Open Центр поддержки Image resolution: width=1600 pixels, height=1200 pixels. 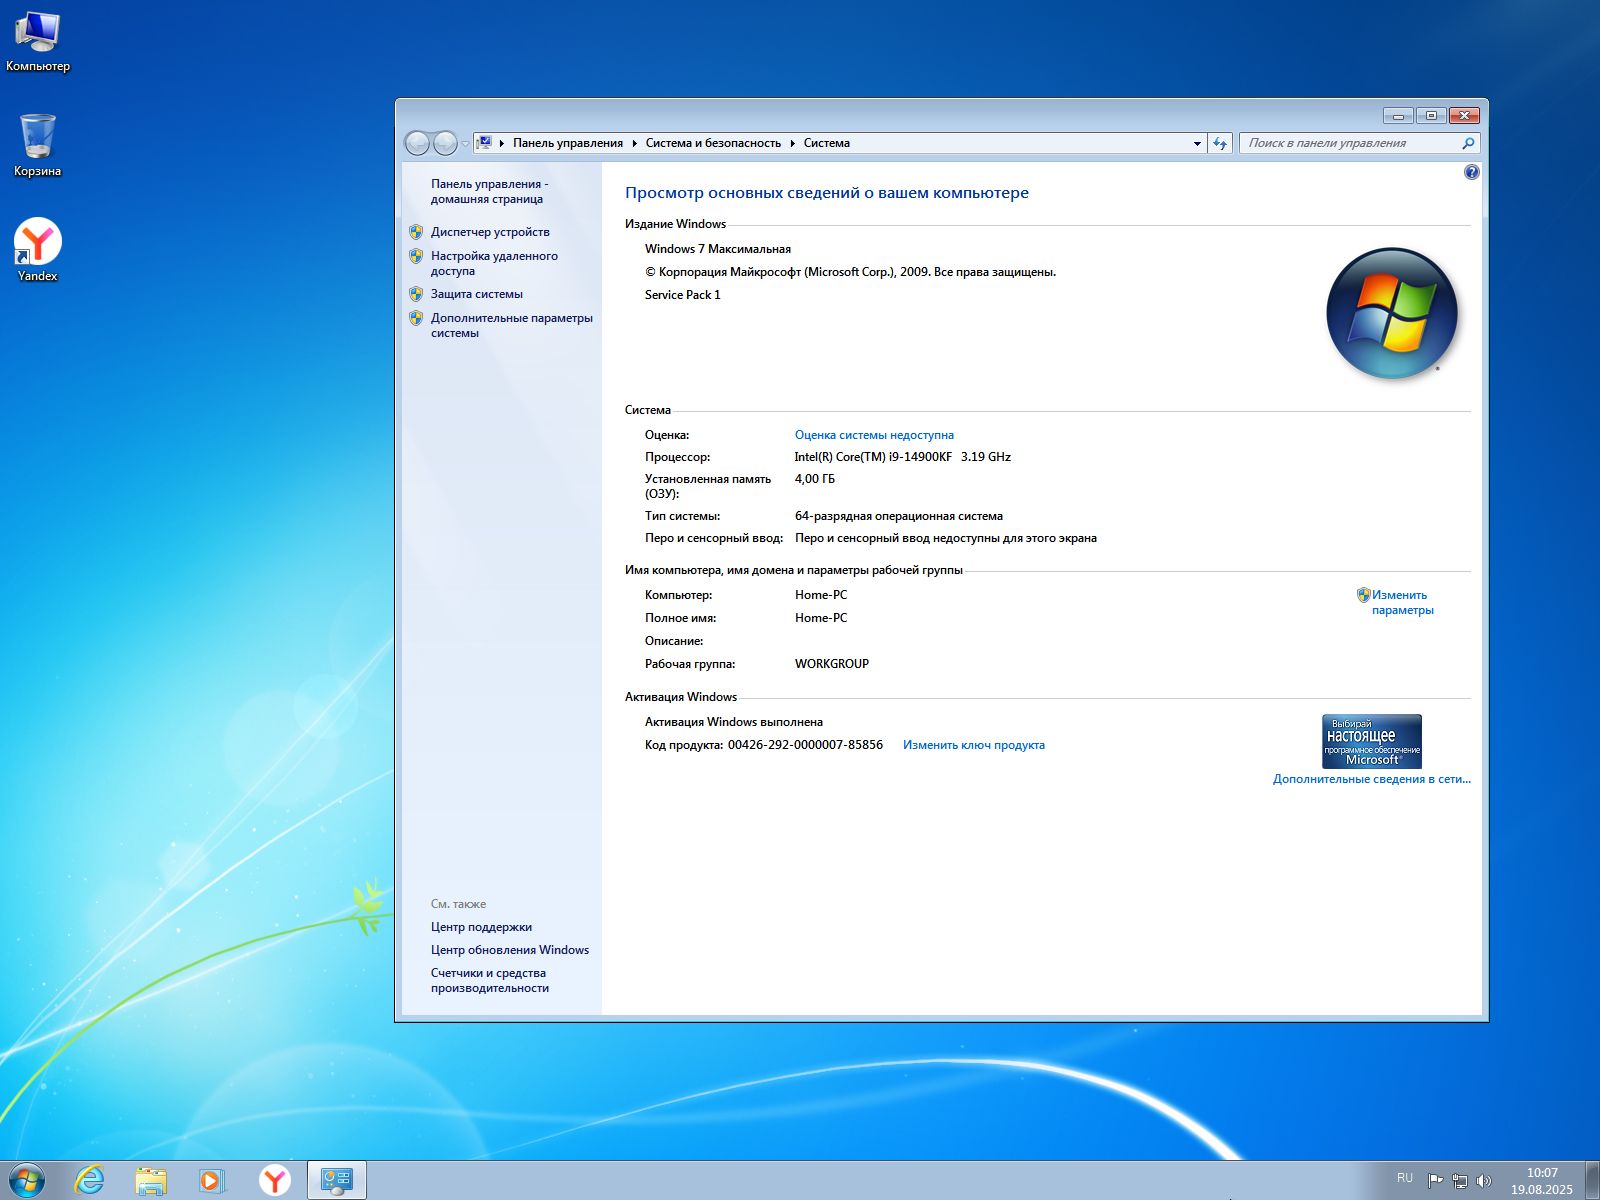(481, 927)
